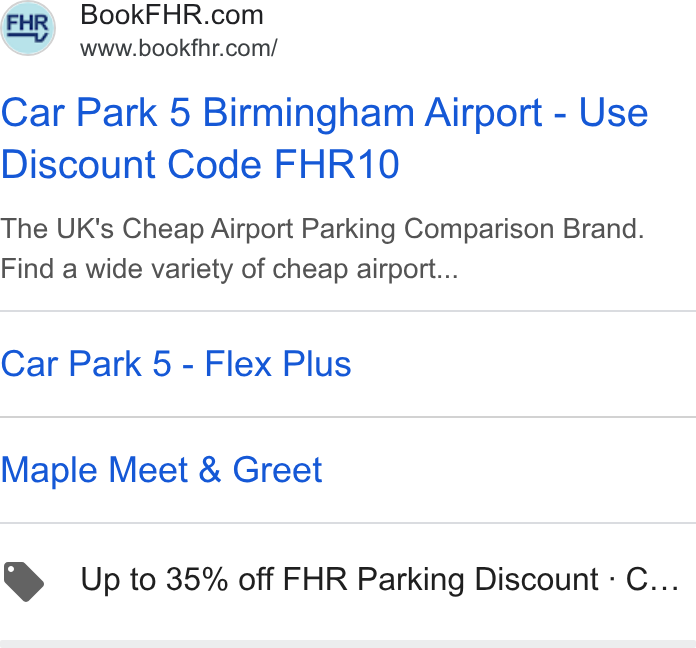Click the word Greet in the Maple sitelink
The width and height of the screenshot is (696, 648).
(x=277, y=470)
